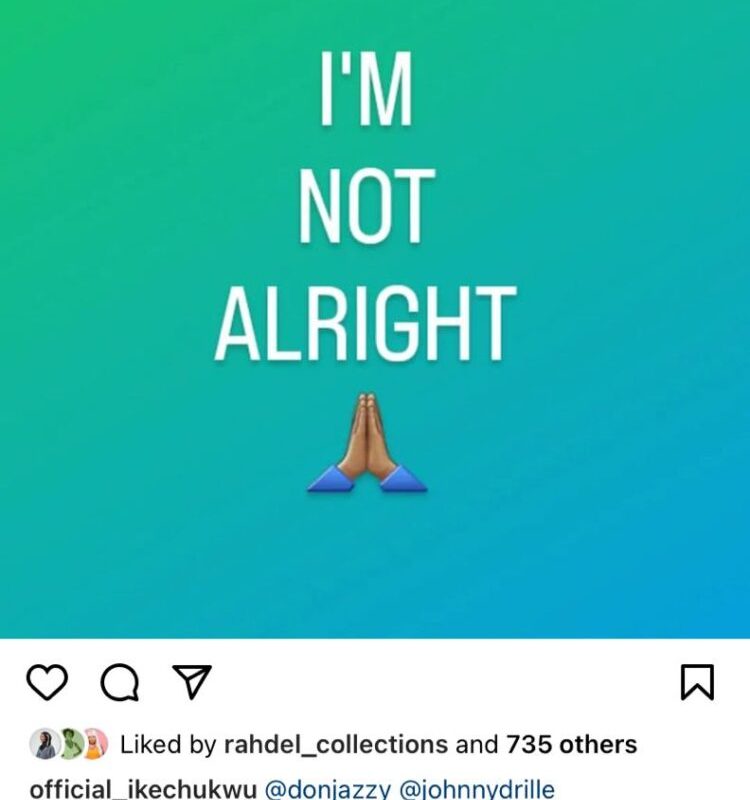Click the word NOT in the post image
The width and height of the screenshot is (750, 800).
coord(366,206)
